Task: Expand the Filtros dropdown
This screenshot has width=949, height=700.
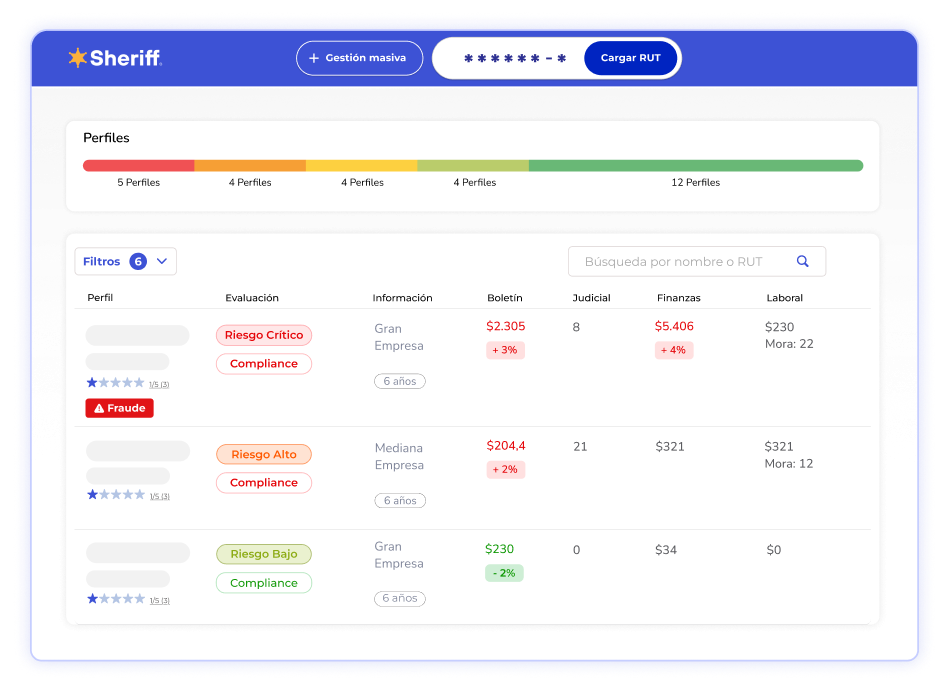Action: tap(125, 261)
